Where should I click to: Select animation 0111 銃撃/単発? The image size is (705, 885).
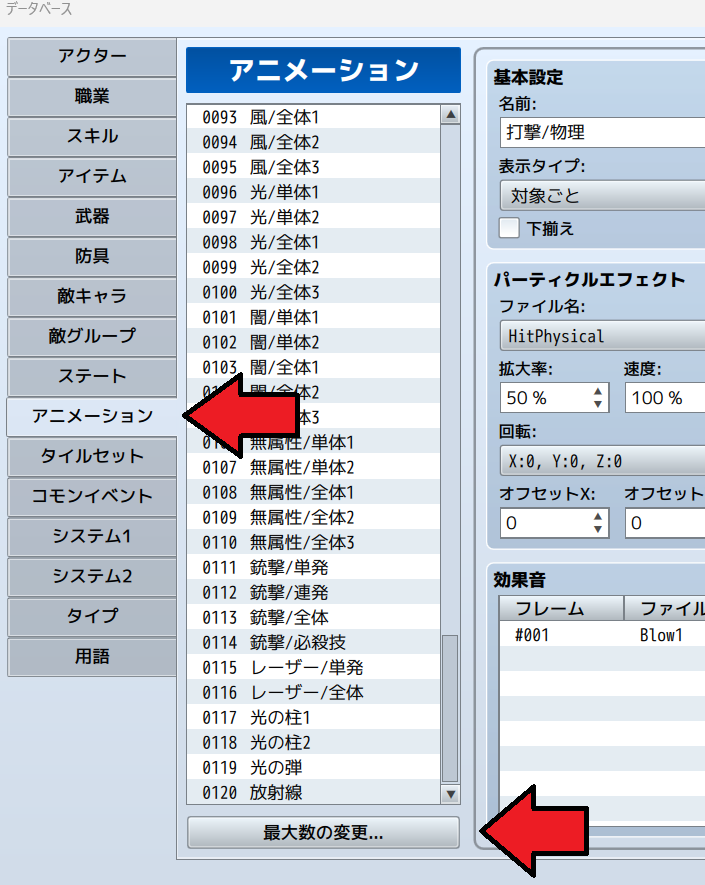click(x=313, y=567)
